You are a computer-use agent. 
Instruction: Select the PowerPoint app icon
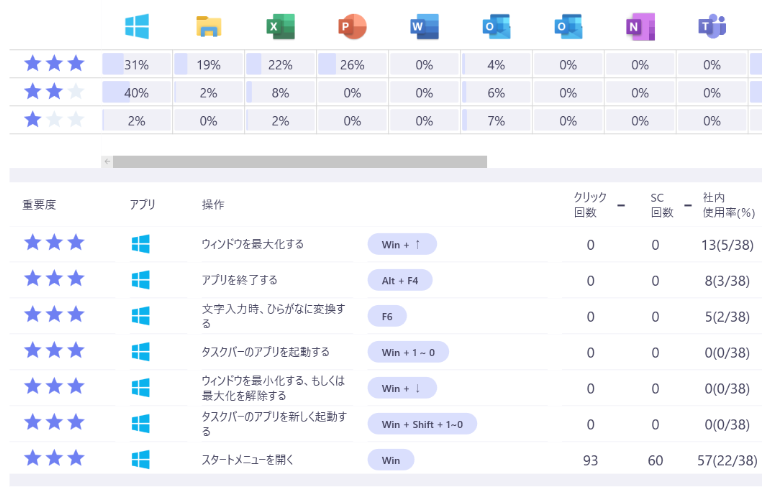tap(353, 27)
